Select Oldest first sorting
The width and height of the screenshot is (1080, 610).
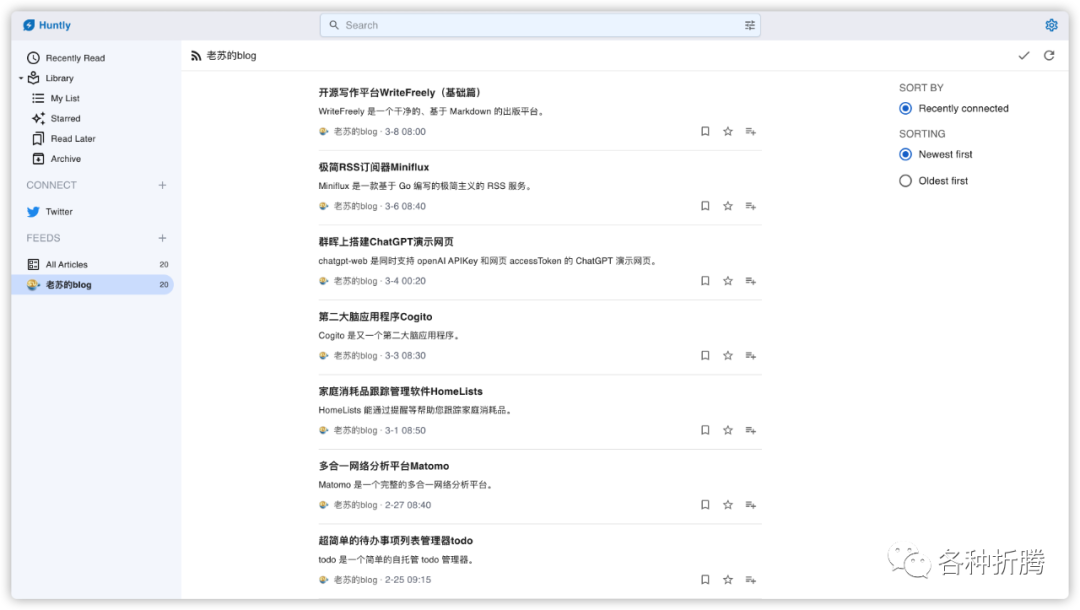pos(905,181)
